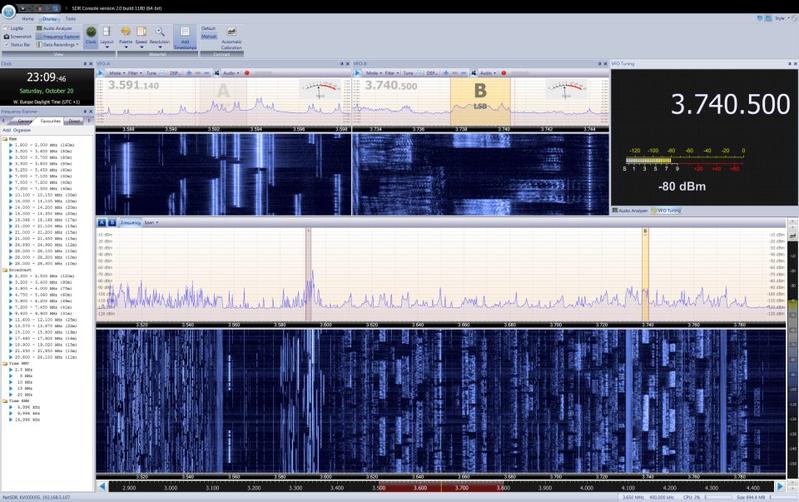Toggle the Logfile checkbox in ribbon
The width and height of the screenshot is (799, 502).
14,29
